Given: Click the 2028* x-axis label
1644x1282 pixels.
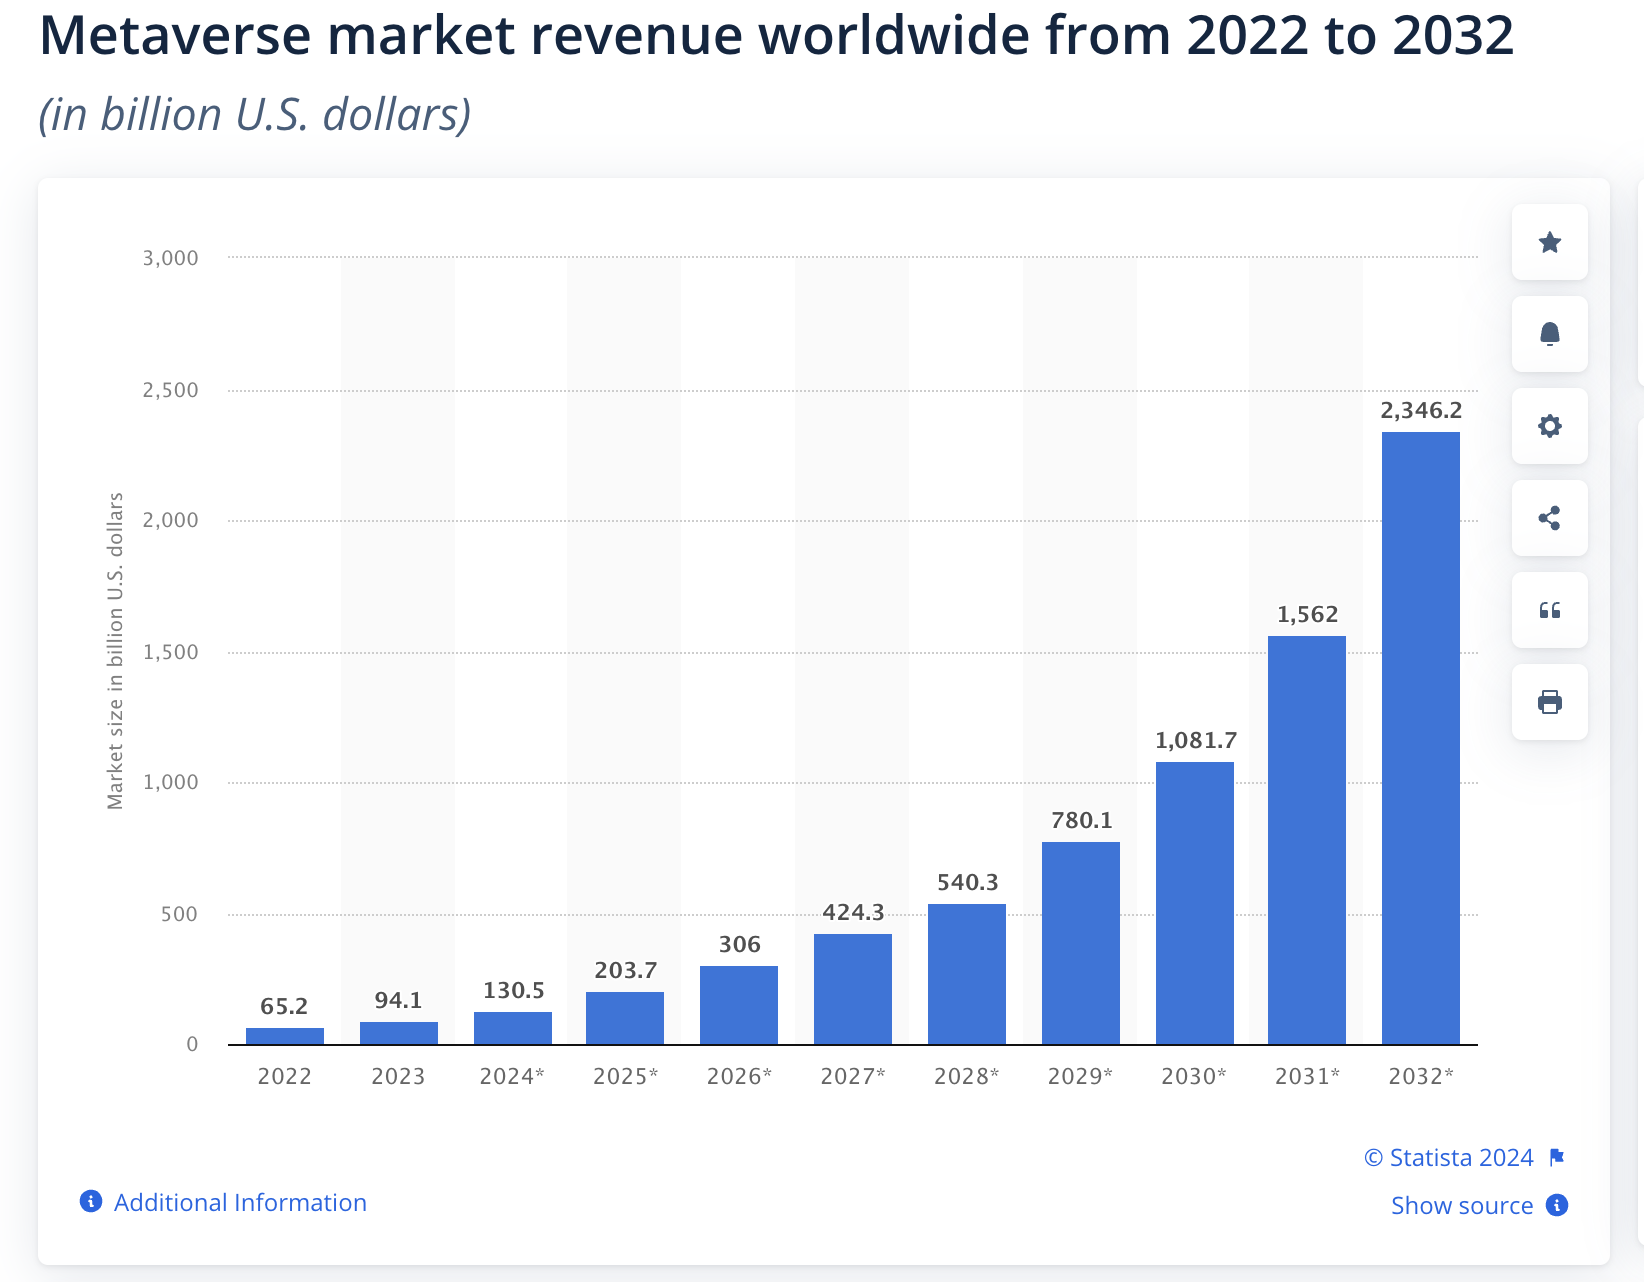Looking at the screenshot, I should point(967,1076).
